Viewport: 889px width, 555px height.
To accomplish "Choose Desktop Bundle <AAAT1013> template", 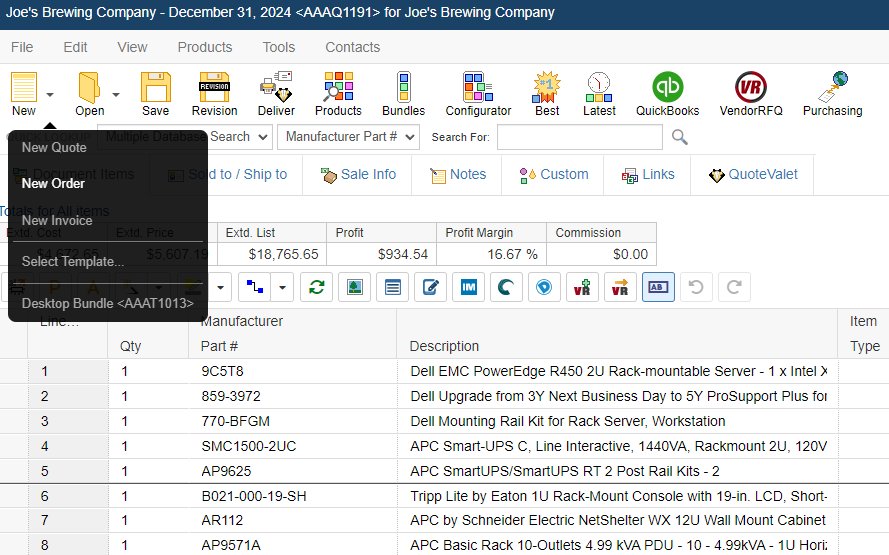I will [x=108, y=303].
